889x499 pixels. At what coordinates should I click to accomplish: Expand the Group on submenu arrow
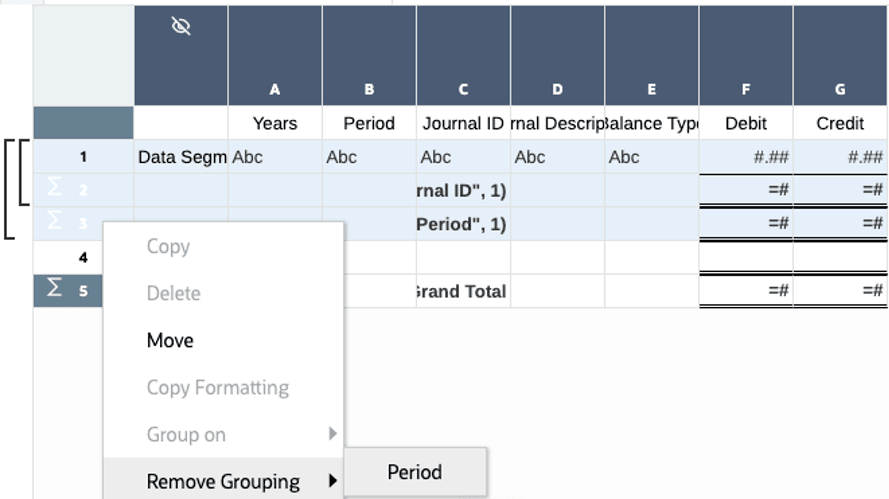[x=333, y=434]
